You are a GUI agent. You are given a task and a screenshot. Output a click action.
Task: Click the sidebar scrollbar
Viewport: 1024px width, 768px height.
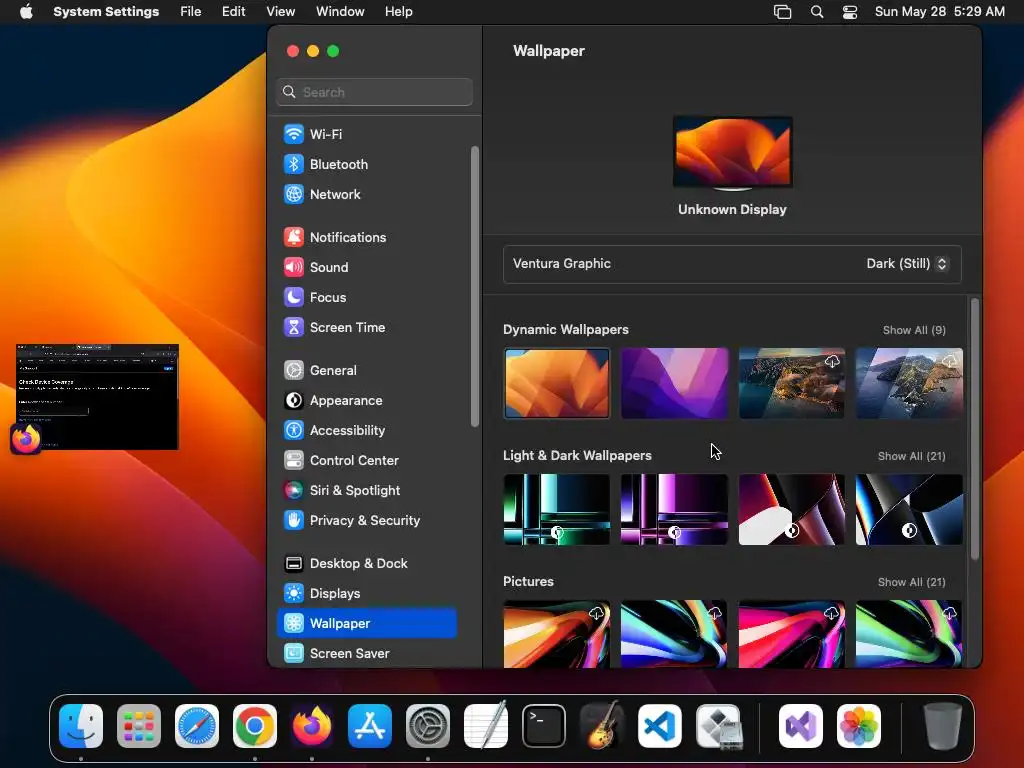point(475,287)
